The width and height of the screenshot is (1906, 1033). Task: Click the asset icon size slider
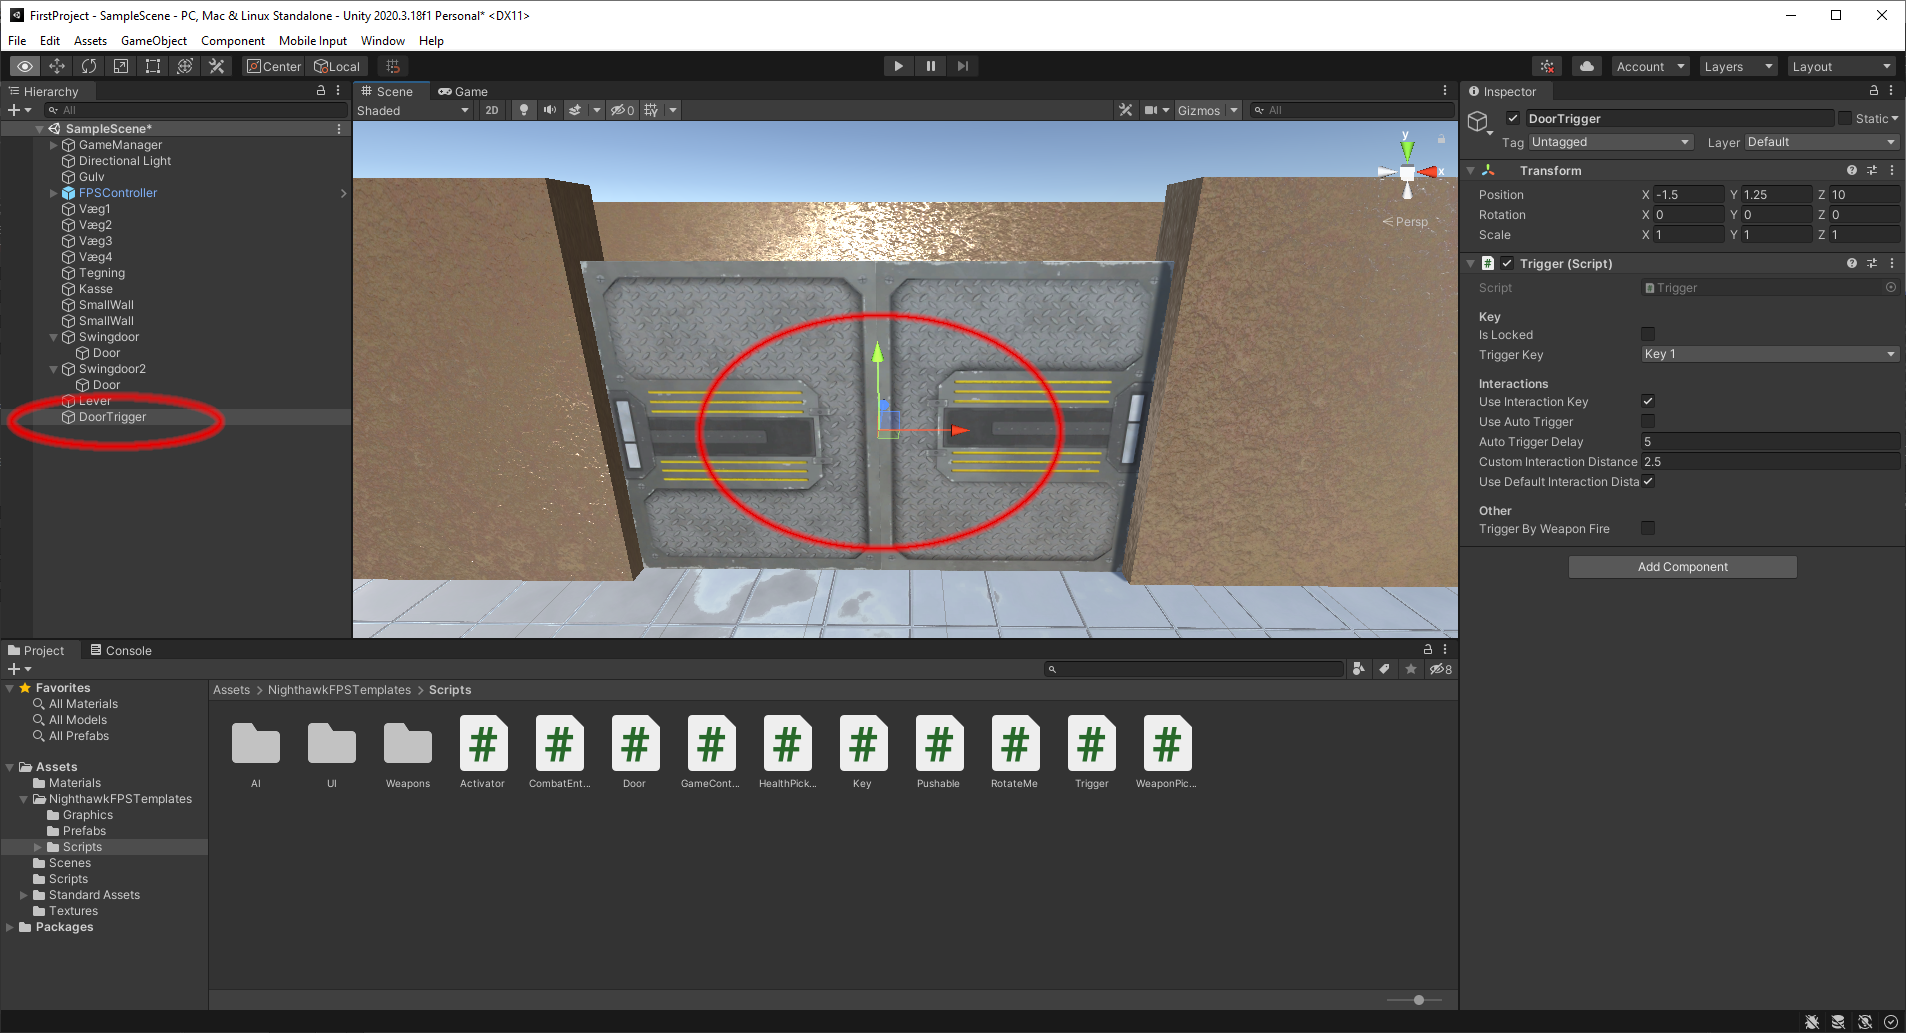coord(1418,1000)
